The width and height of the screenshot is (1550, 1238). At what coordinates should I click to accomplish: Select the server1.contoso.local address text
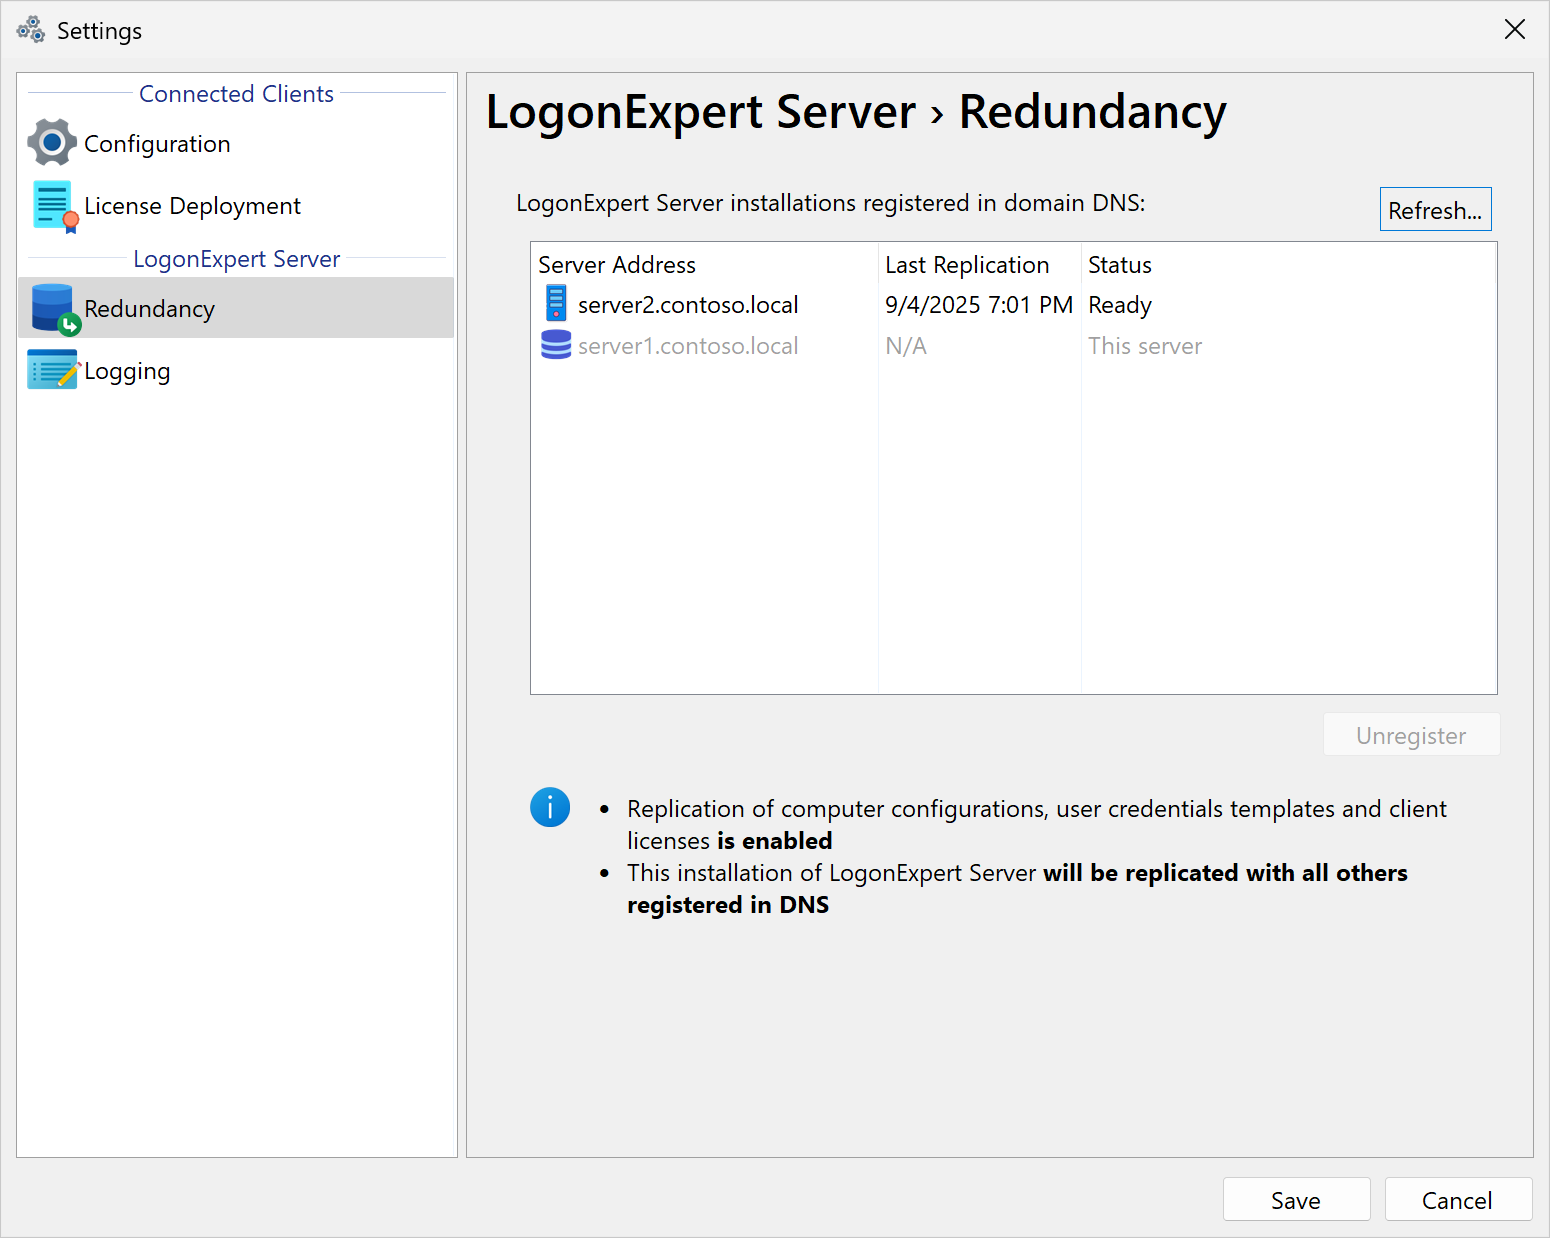pyautogui.click(x=688, y=346)
